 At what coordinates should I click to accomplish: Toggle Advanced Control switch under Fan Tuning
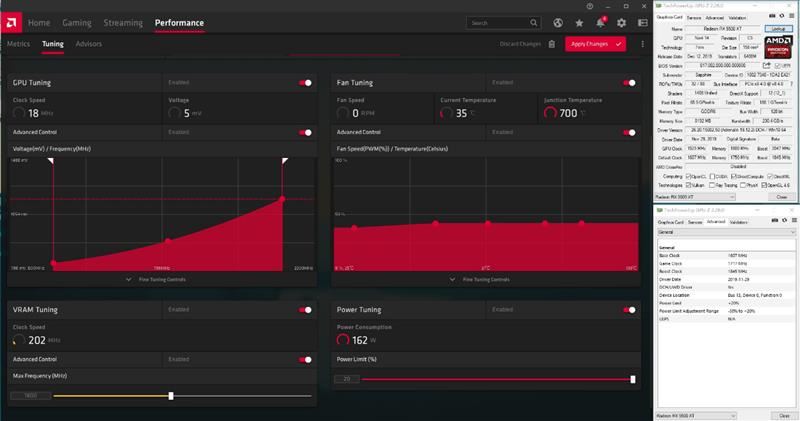point(629,133)
